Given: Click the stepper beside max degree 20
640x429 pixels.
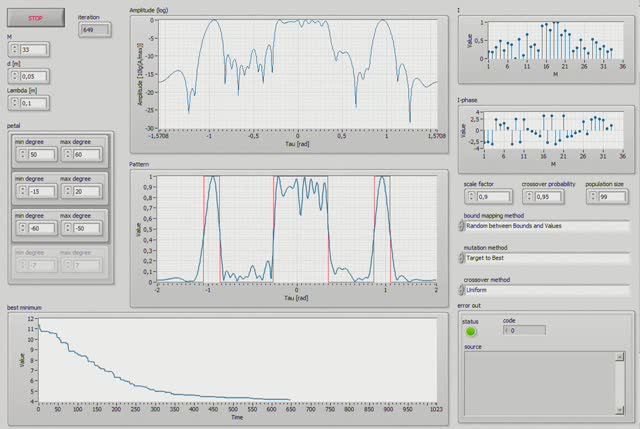Looking at the screenshot, I should click(x=67, y=191).
